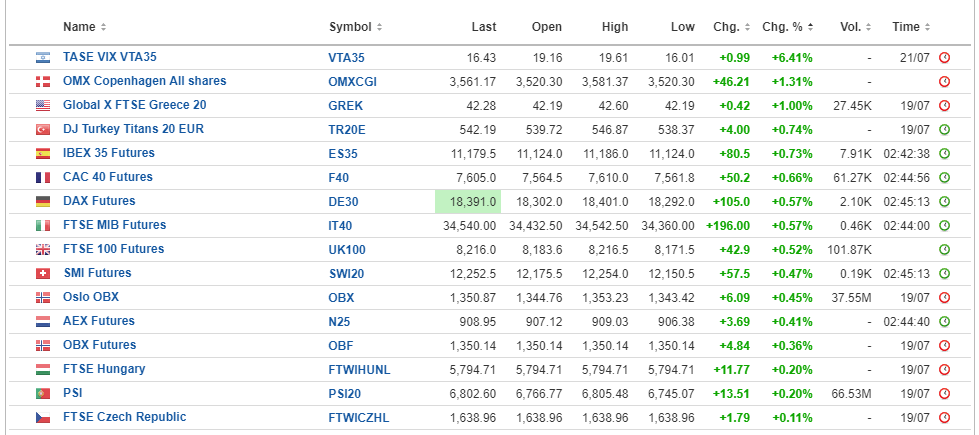
Task: Open the FTSE Hungary link
Action: coord(104,369)
